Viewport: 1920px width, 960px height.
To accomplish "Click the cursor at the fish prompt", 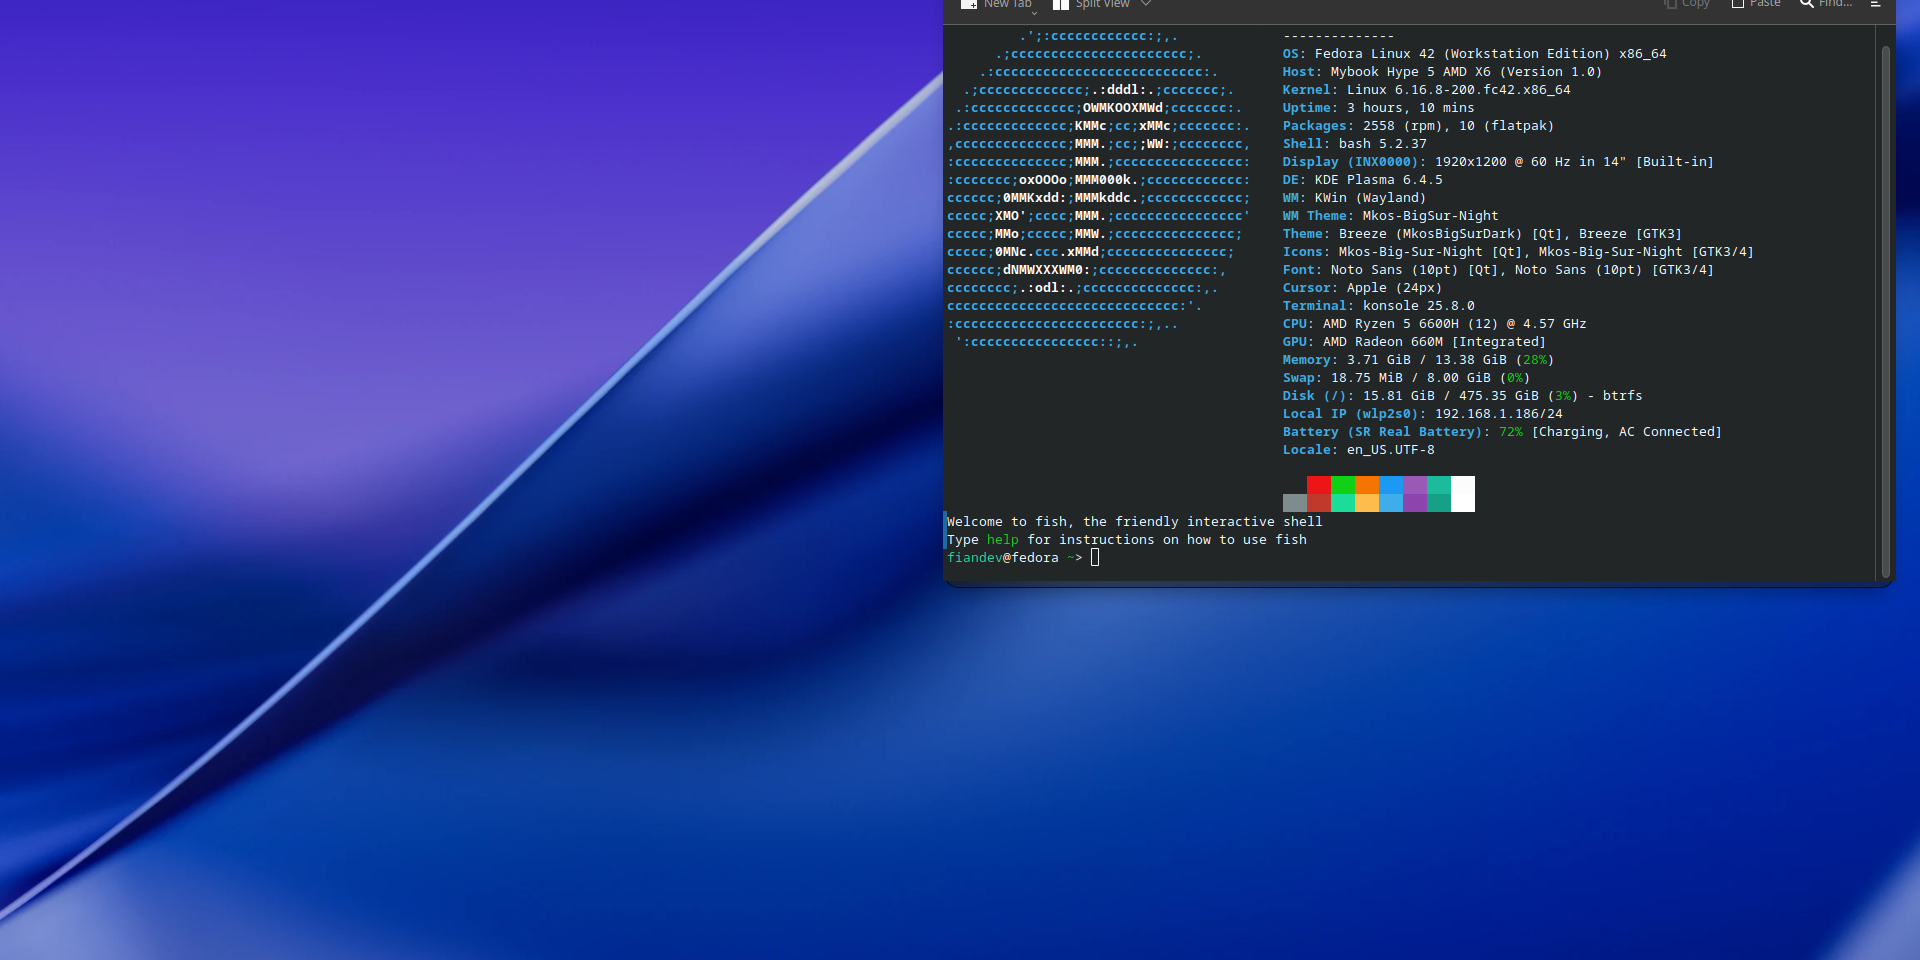I will click(1095, 558).
